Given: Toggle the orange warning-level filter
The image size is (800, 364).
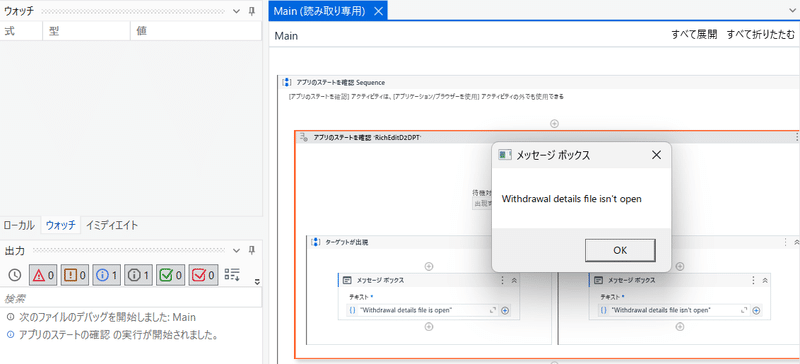Looking at the screenshot, I should pyautogui.click(x=75, y=275).
